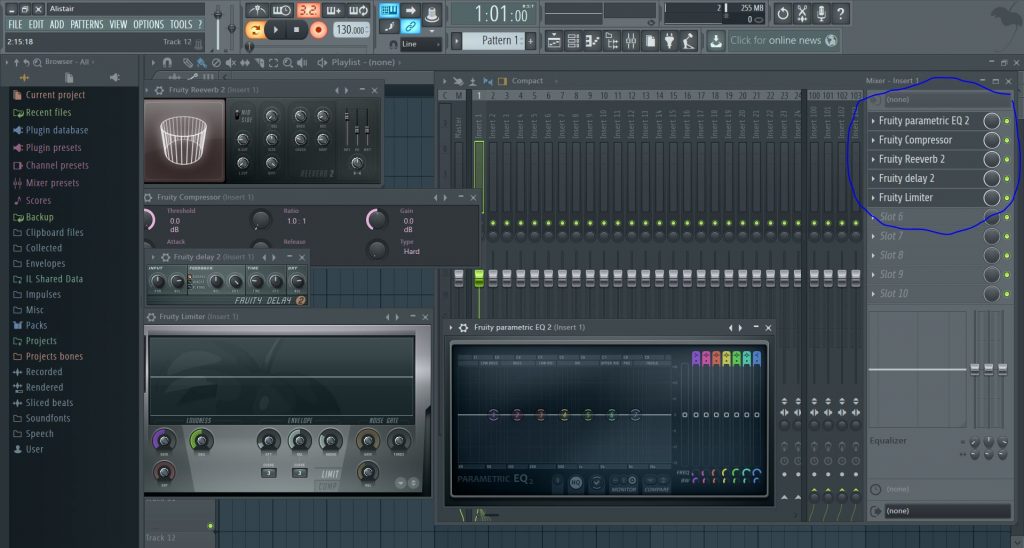This screenshot has height=548, width=1024.
Task: Open the EDIT menu
Action: [x=36, y=24]
